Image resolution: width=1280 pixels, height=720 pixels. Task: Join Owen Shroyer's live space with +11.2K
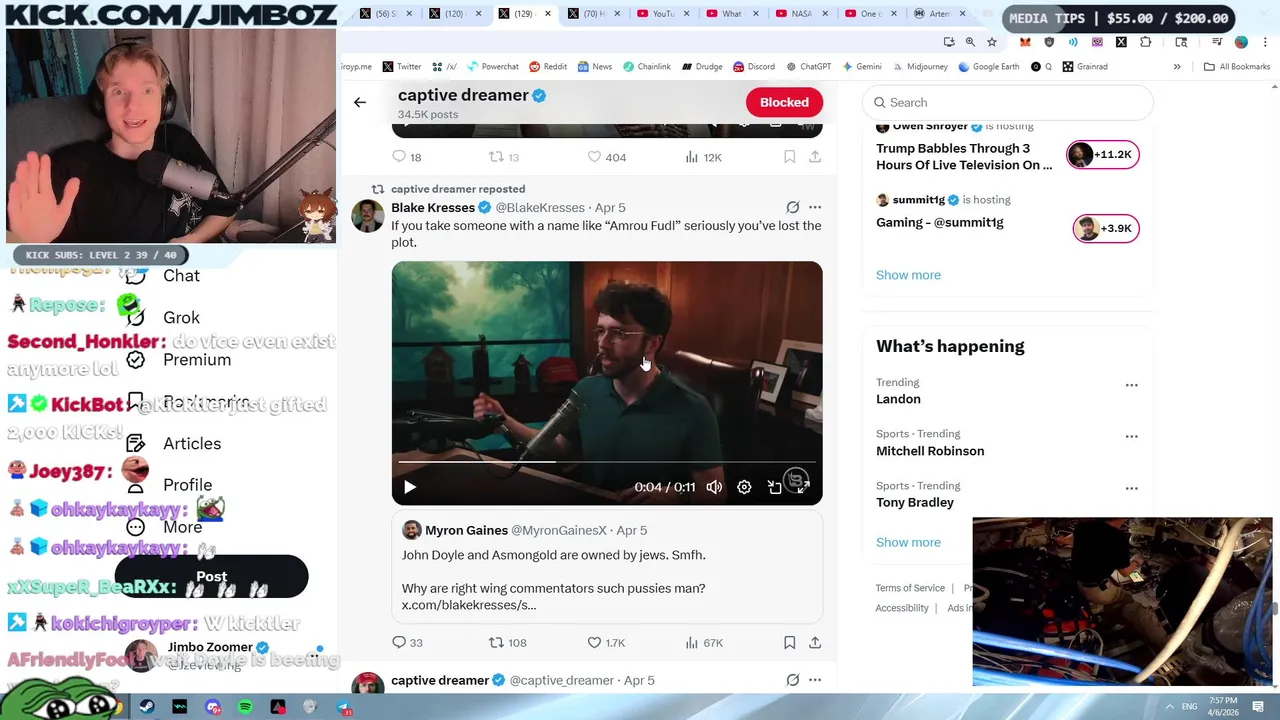[1103, 154]
